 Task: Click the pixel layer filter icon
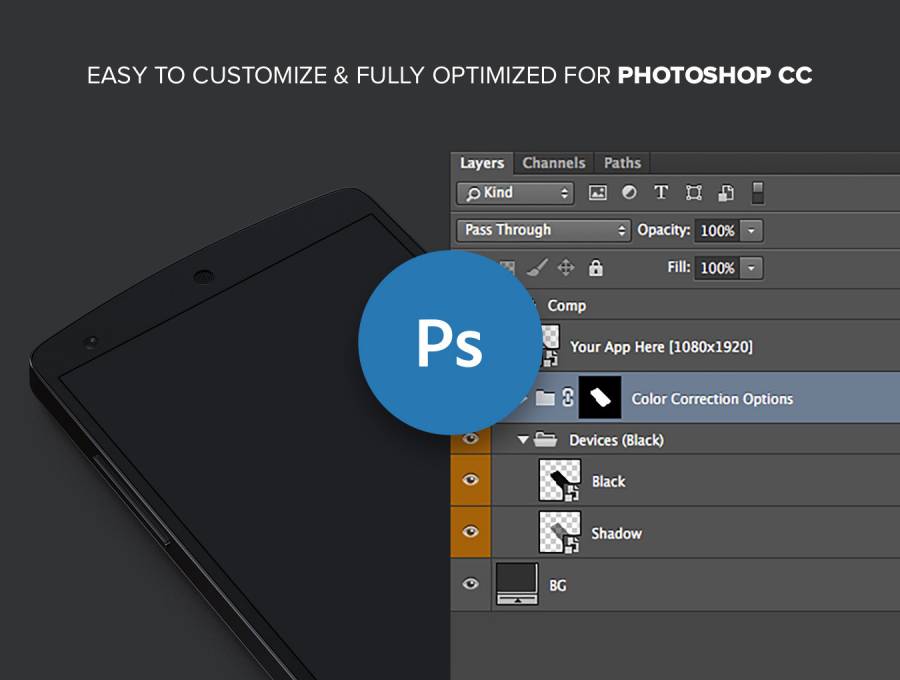[x=598, y=193]
